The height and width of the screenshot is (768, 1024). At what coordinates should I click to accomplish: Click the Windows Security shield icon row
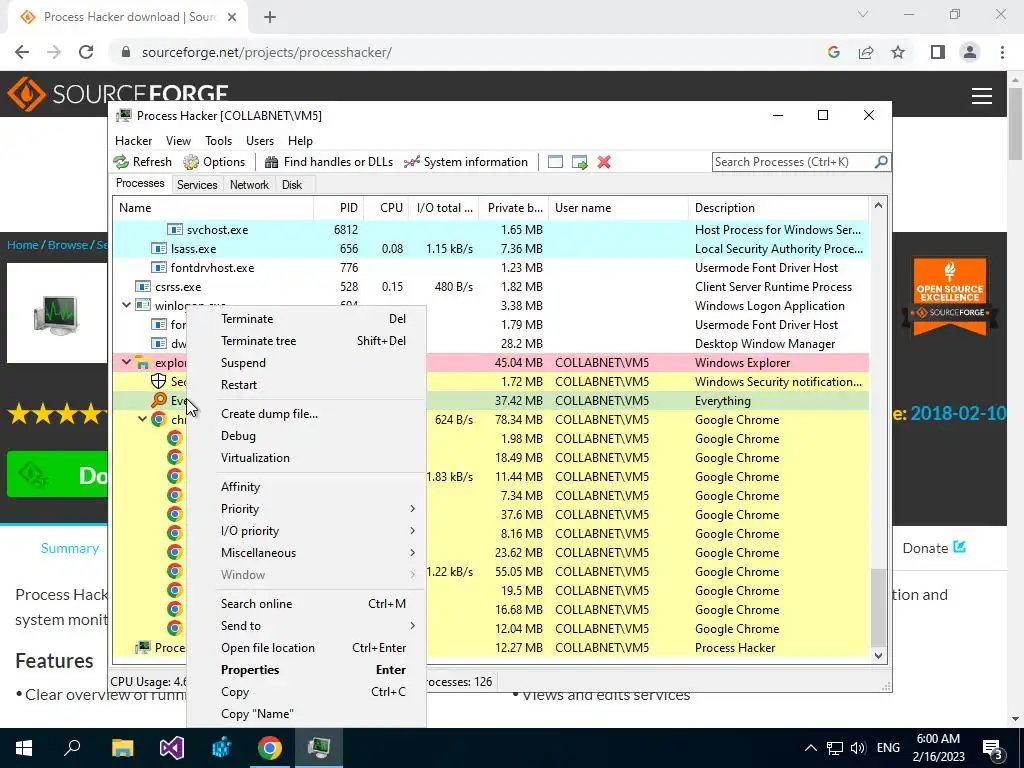click(159, 381)
